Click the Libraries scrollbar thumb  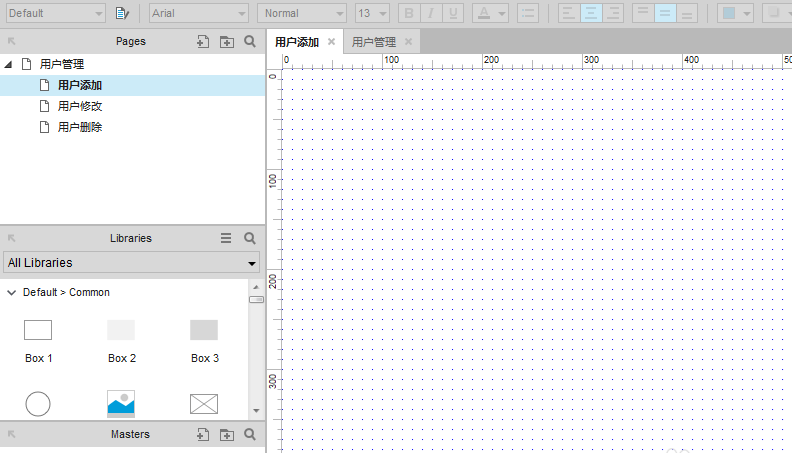click(x=257, y=299)
